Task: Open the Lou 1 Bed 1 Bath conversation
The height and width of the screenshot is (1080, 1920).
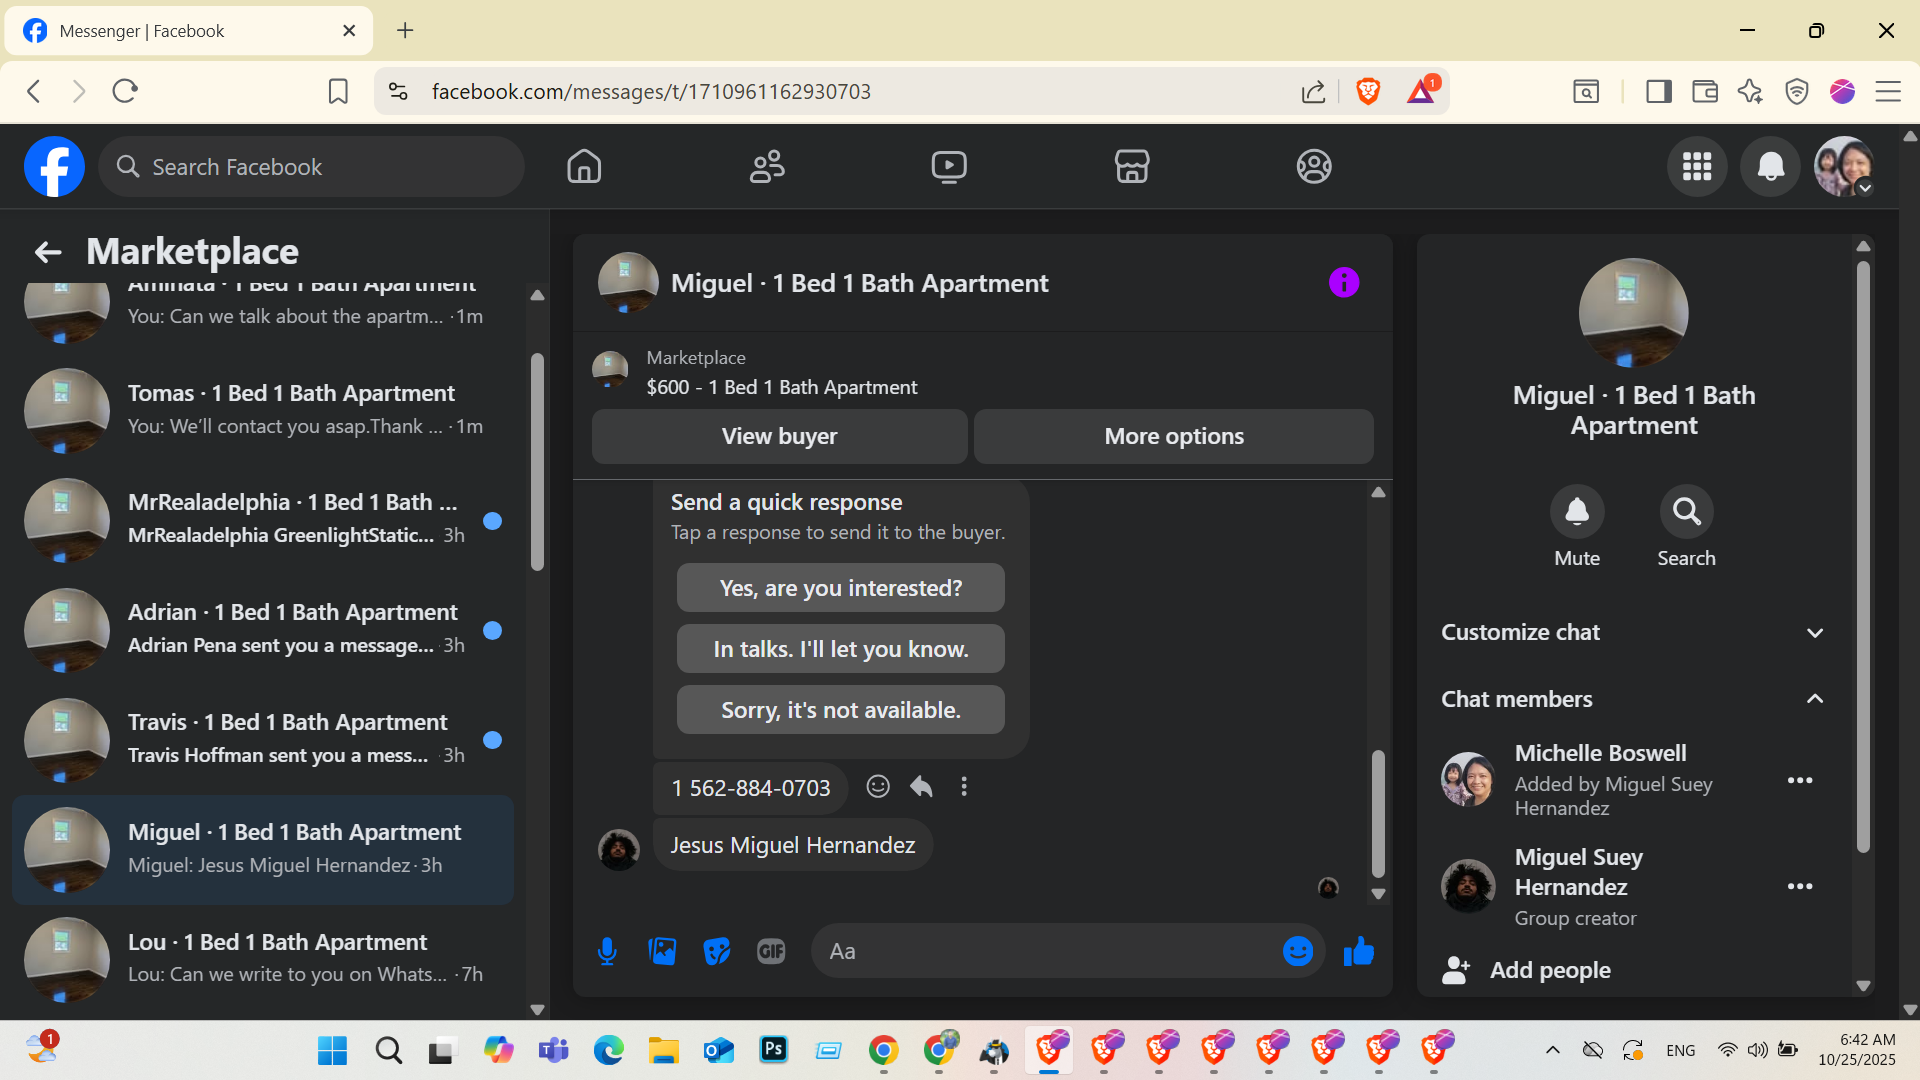Action: (263, 958)
